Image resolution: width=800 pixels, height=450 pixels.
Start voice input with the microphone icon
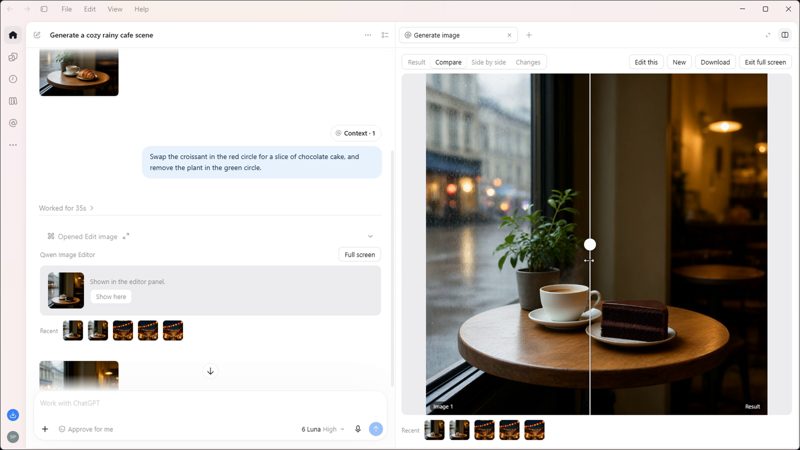click(358, 429)
